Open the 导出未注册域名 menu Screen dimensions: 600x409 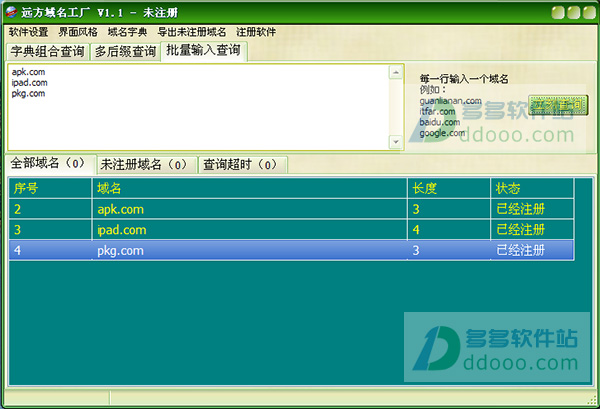tap(192, 32)
